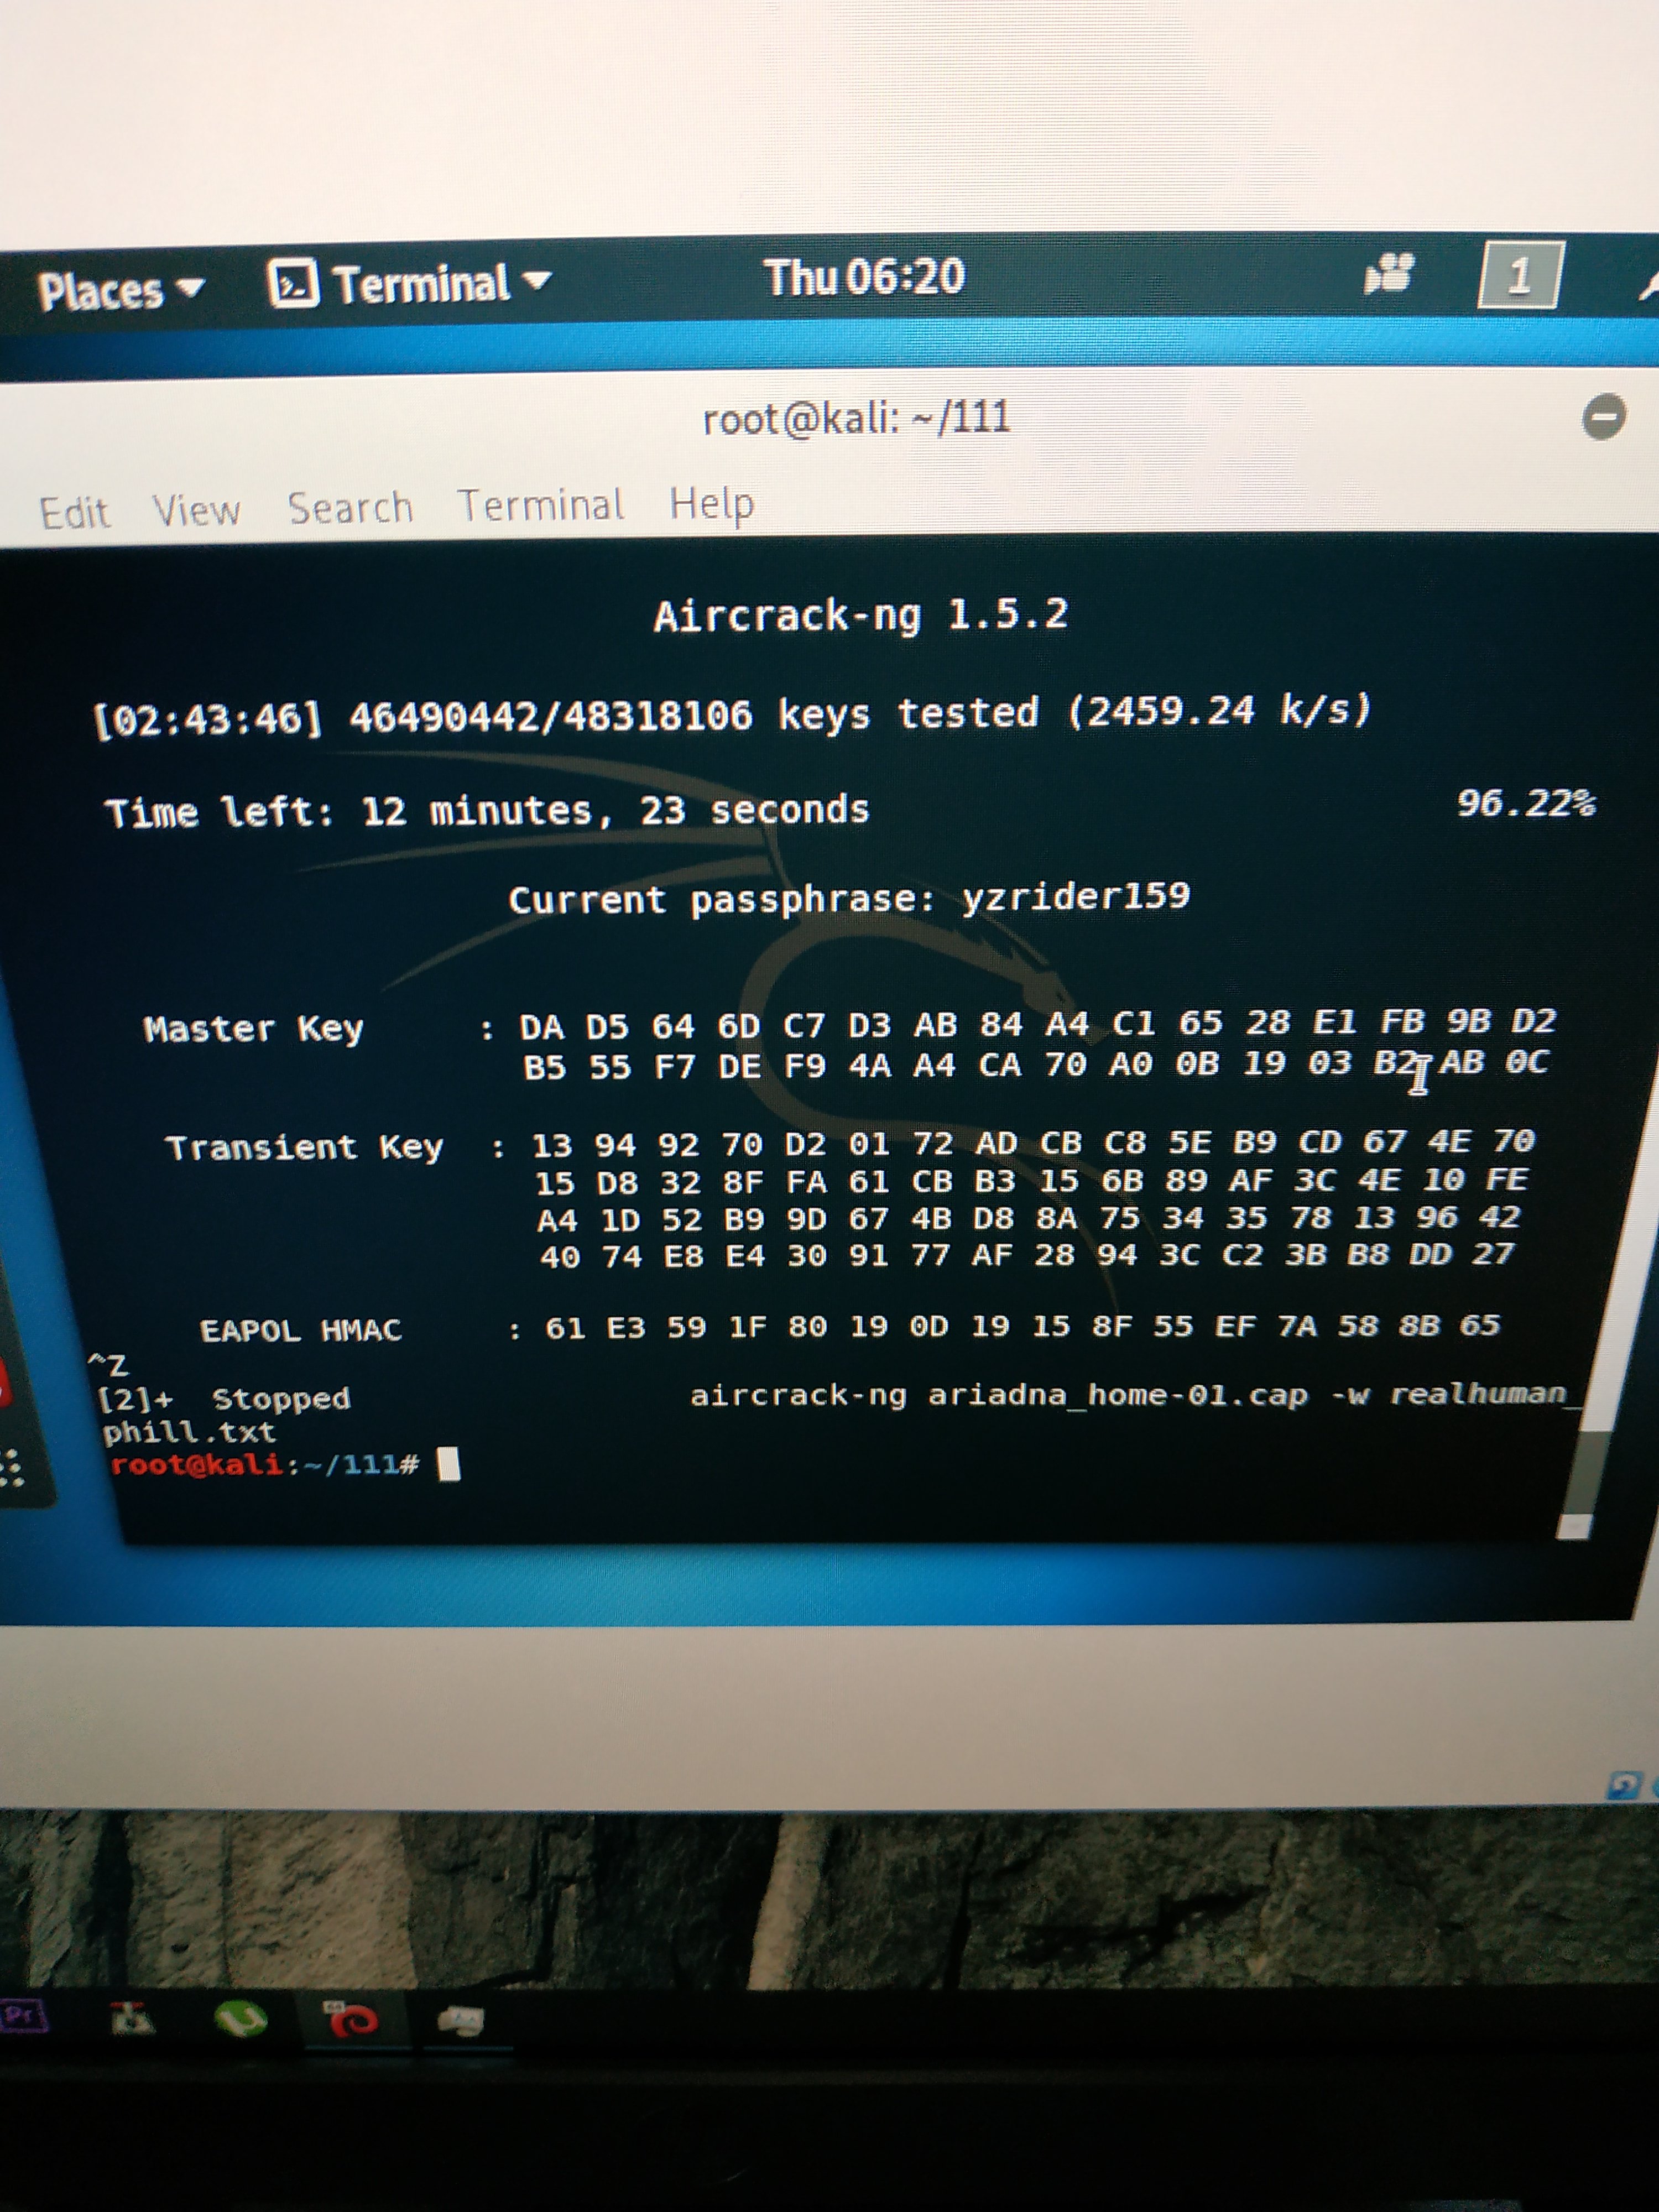Click the cursor at root@kali prompt
This screenshot has width=1659, height=2212.
coord(449,1465)
